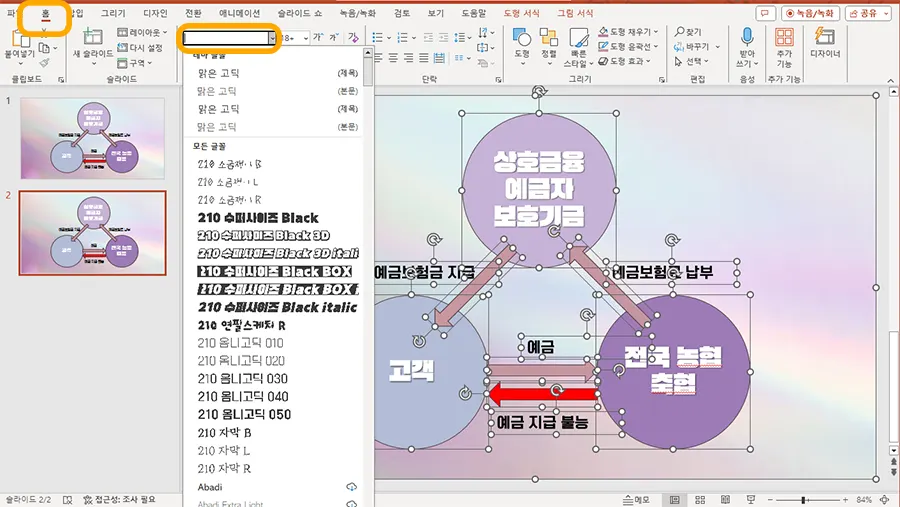Click the decrease indent icon
The height and width of the screenshot is (507, 900).
428,37
